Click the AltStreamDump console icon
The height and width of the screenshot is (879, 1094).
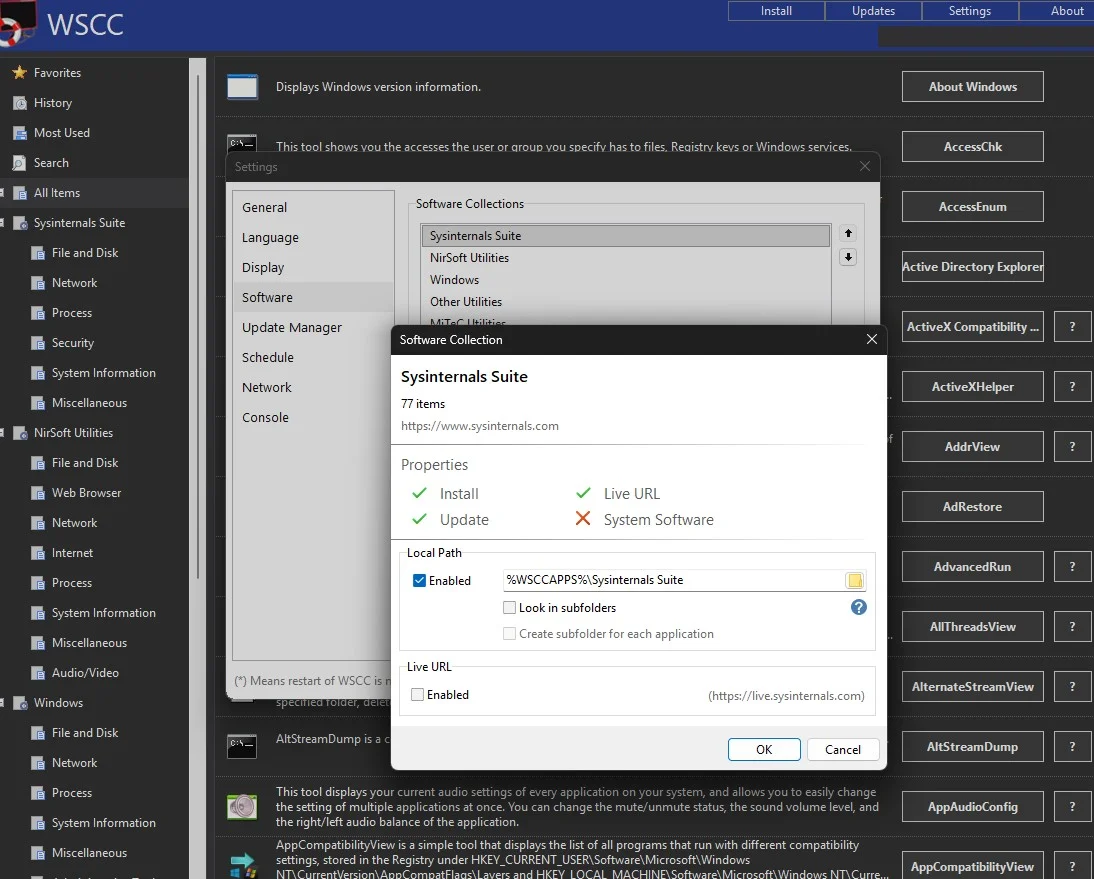click(242, 746)
